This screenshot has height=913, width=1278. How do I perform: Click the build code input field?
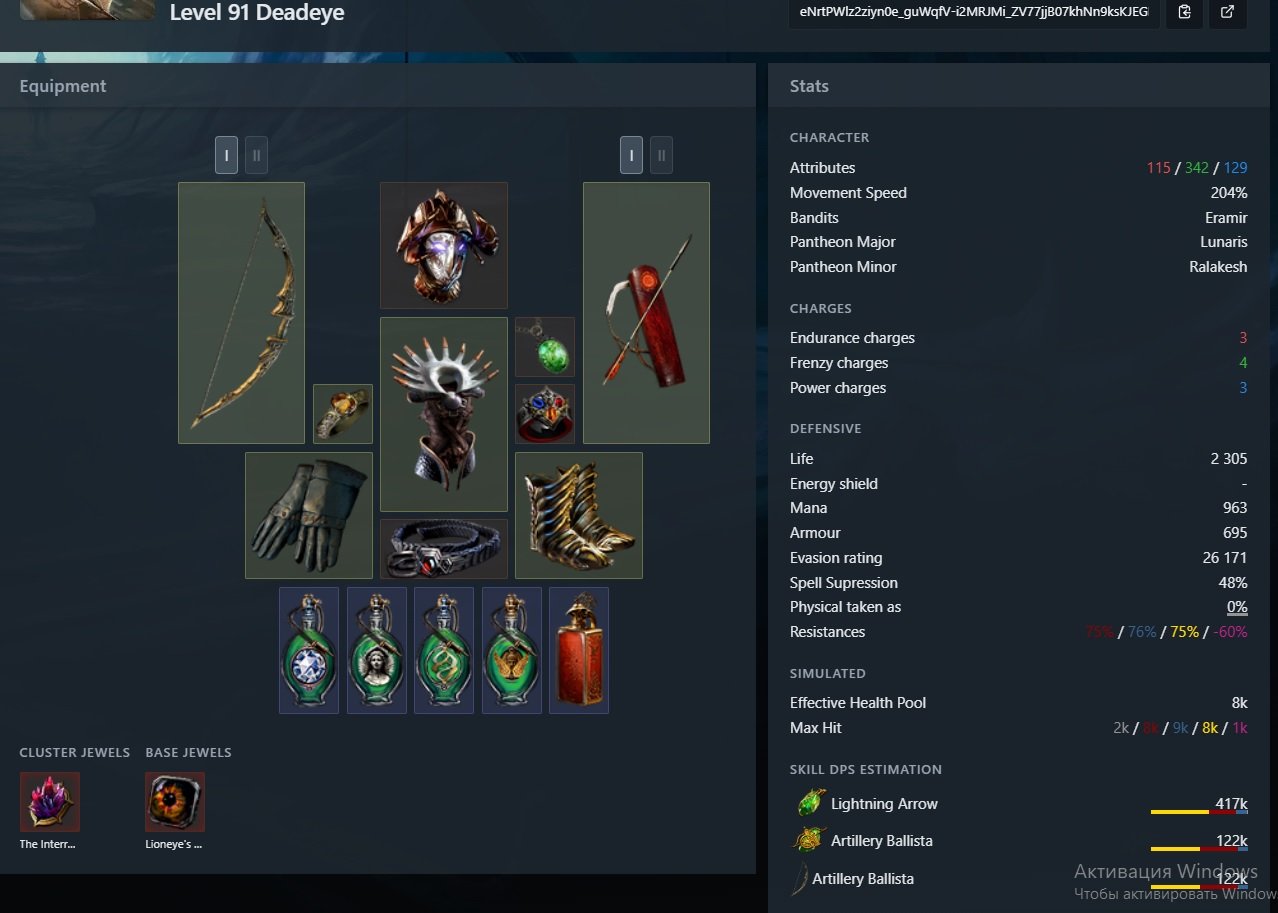point(974,13)
